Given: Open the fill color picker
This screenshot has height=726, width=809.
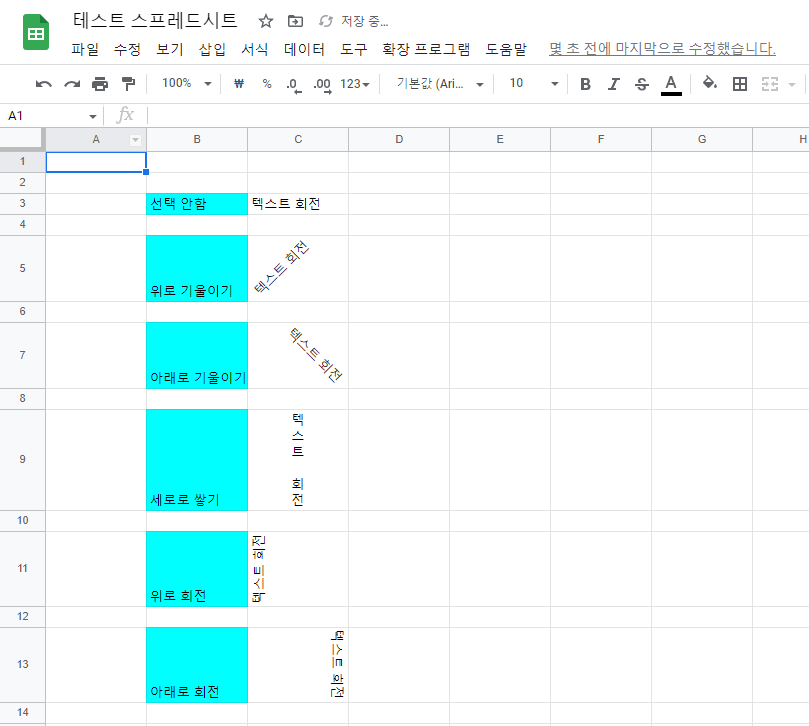Looking at the screenshot, I should pyautogui.click(x=710, y=83).
